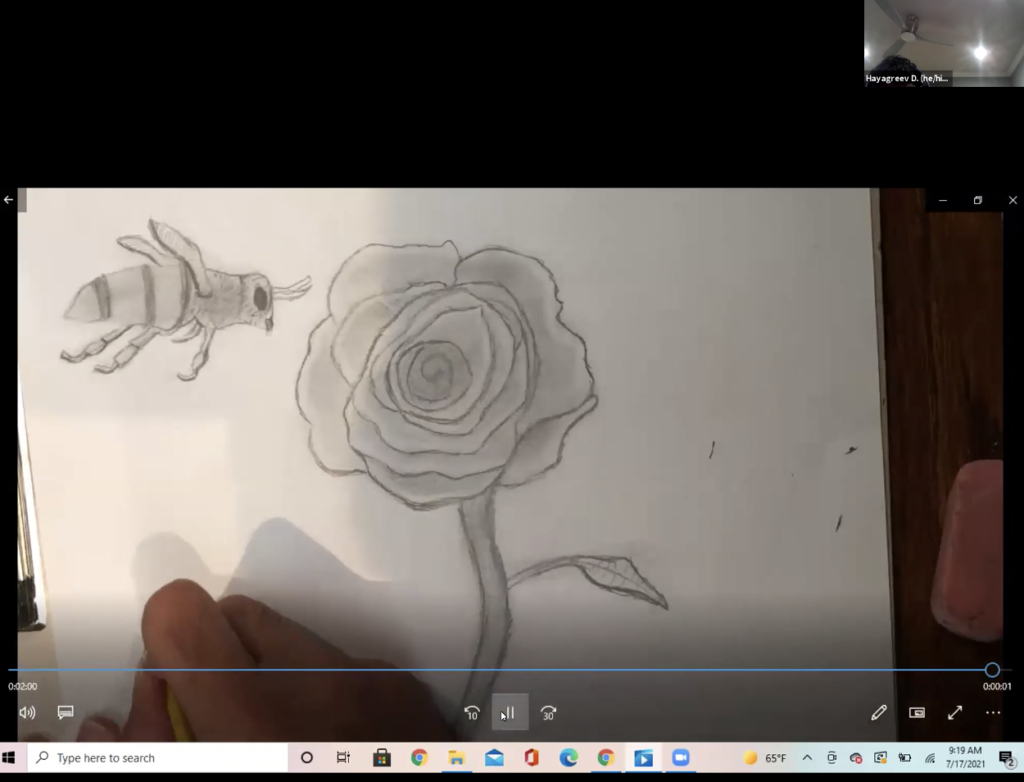Toggle full screen video mode

pos(955,713)
